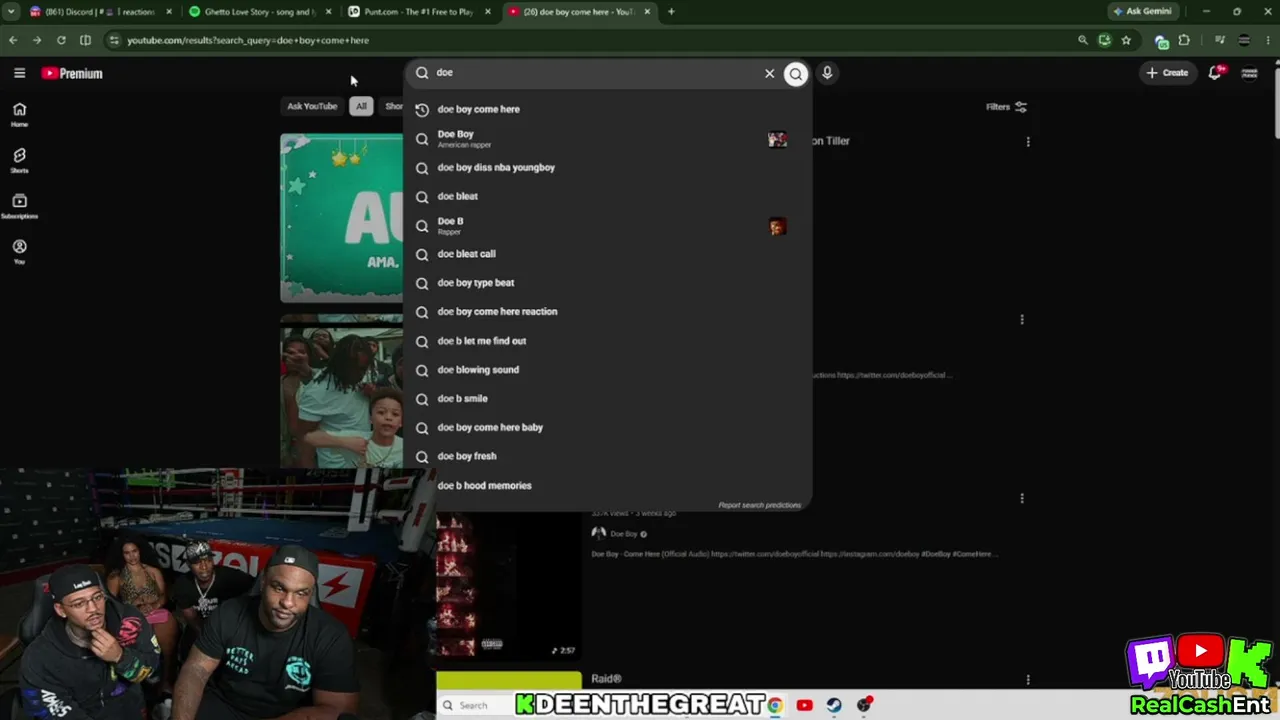Bookmark this page with the star icon

click(x=1126, y=40)
